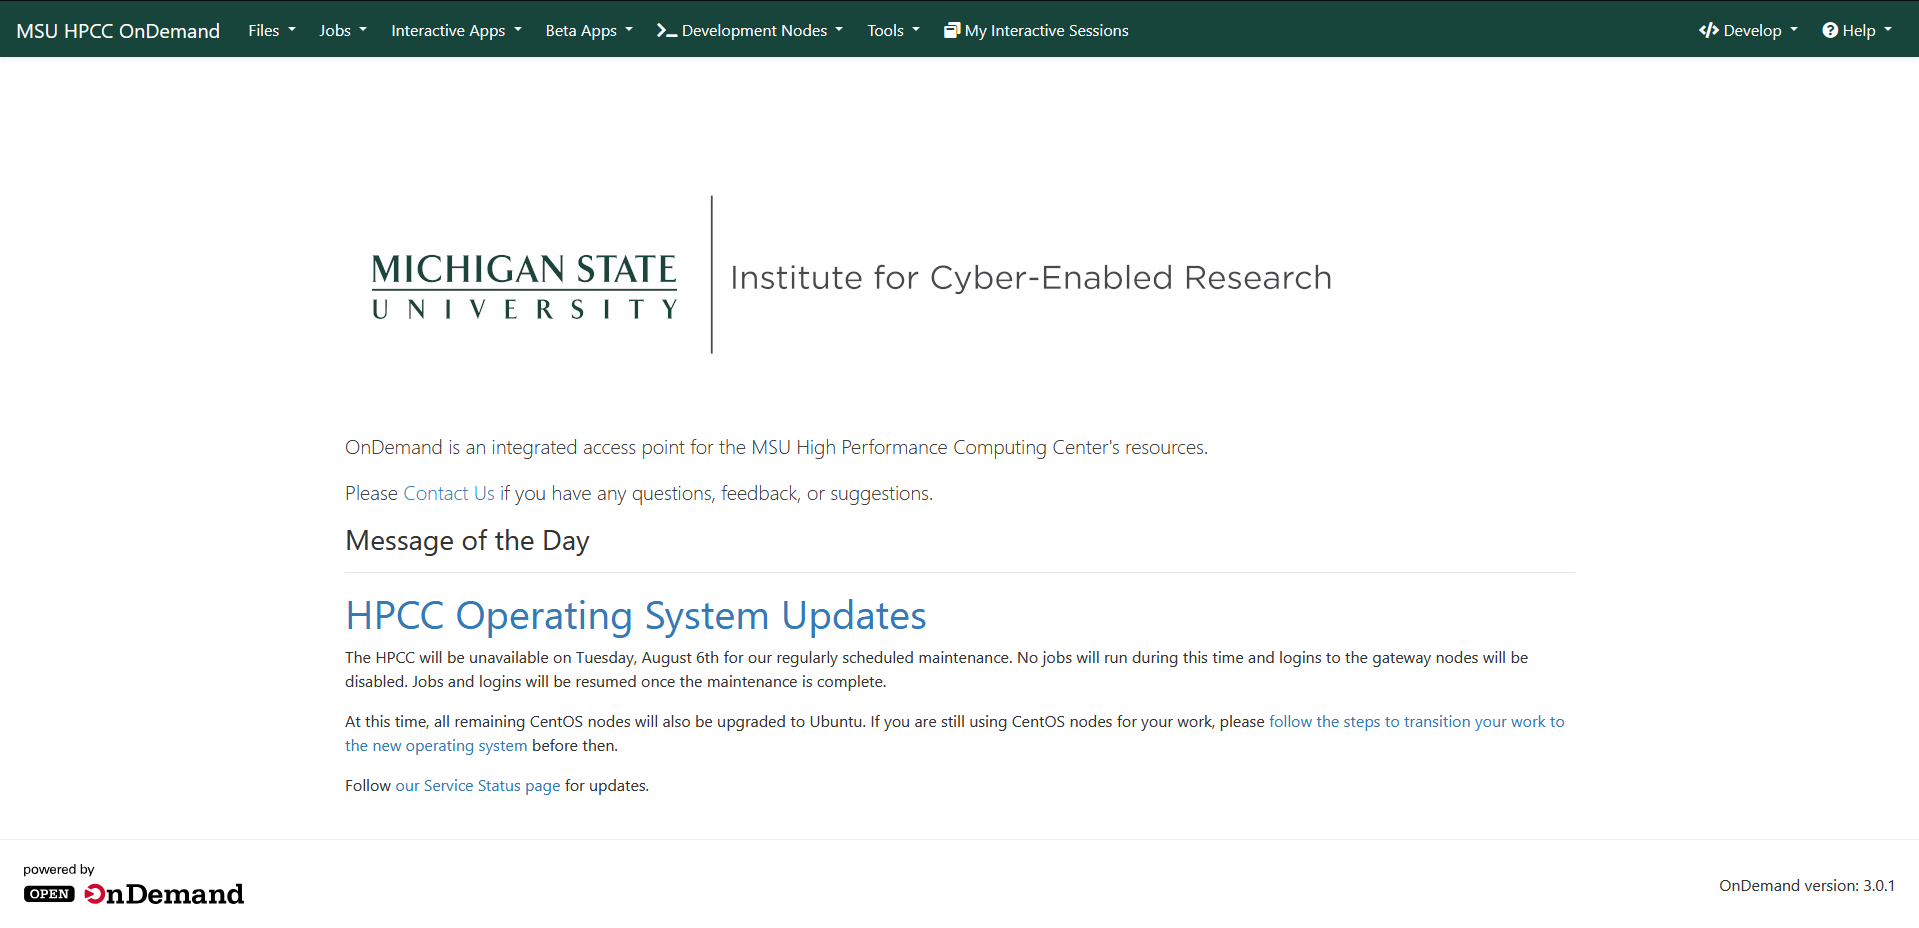Expand the Development Nodes dropdown caret
This screenshot has height=928, width=1919.
[839, 30]
